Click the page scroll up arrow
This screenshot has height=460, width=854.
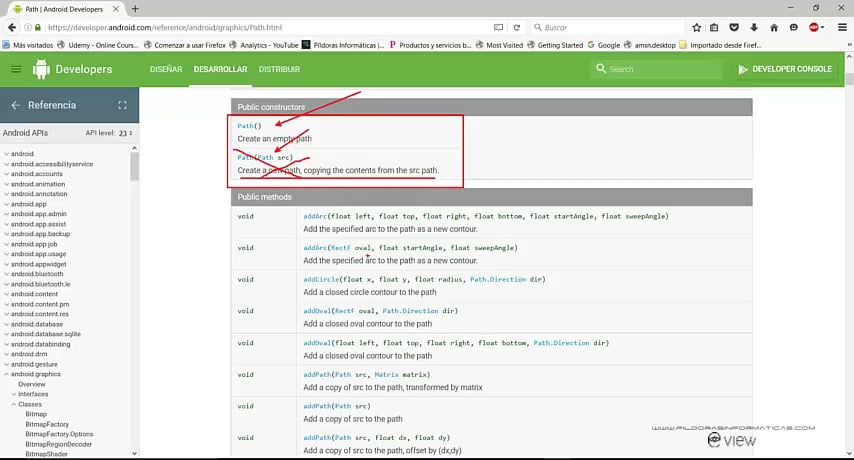849,56
